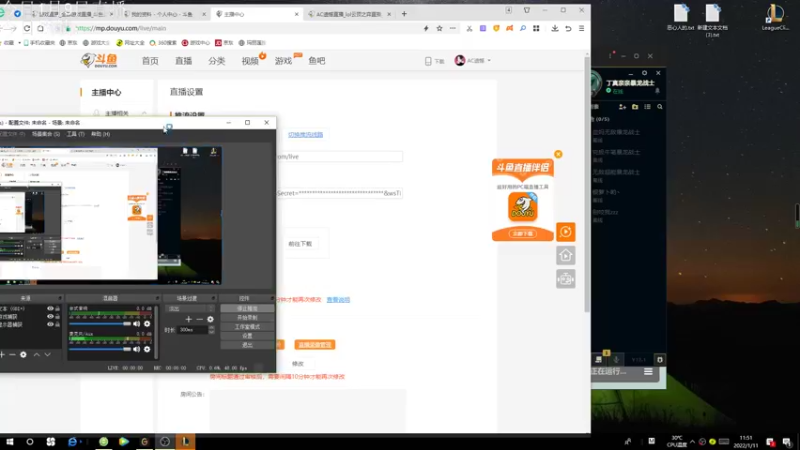Open the scene transition type dropdown
800x450 pixels.
190,309
